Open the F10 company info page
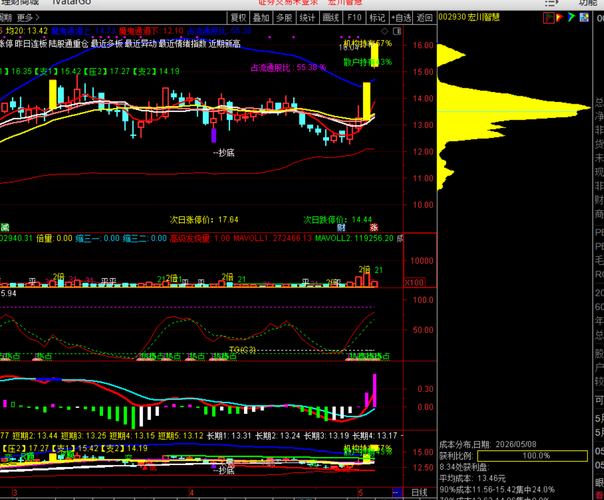This screenshot has width=604, height=500. tap(354, 17)
